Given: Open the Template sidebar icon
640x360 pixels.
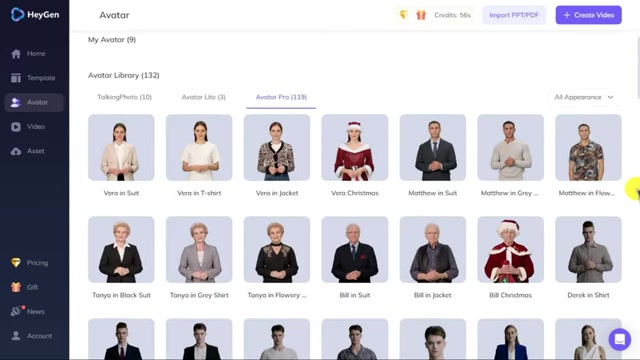Looking at the screenshot, I should (x=16, y=78).
